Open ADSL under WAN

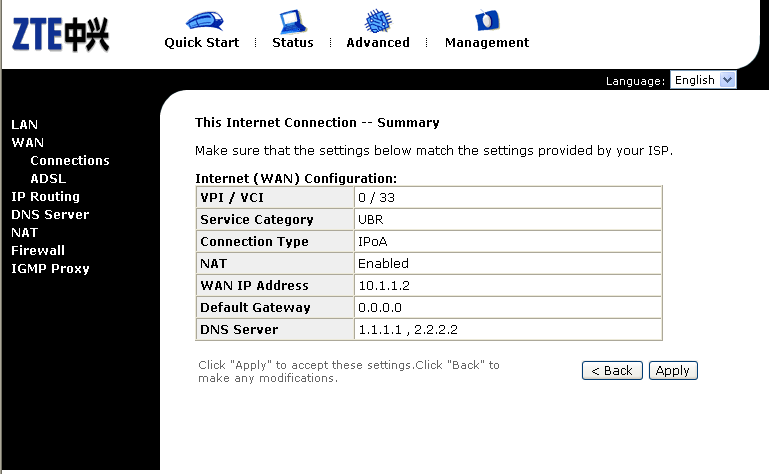(48, 179)
